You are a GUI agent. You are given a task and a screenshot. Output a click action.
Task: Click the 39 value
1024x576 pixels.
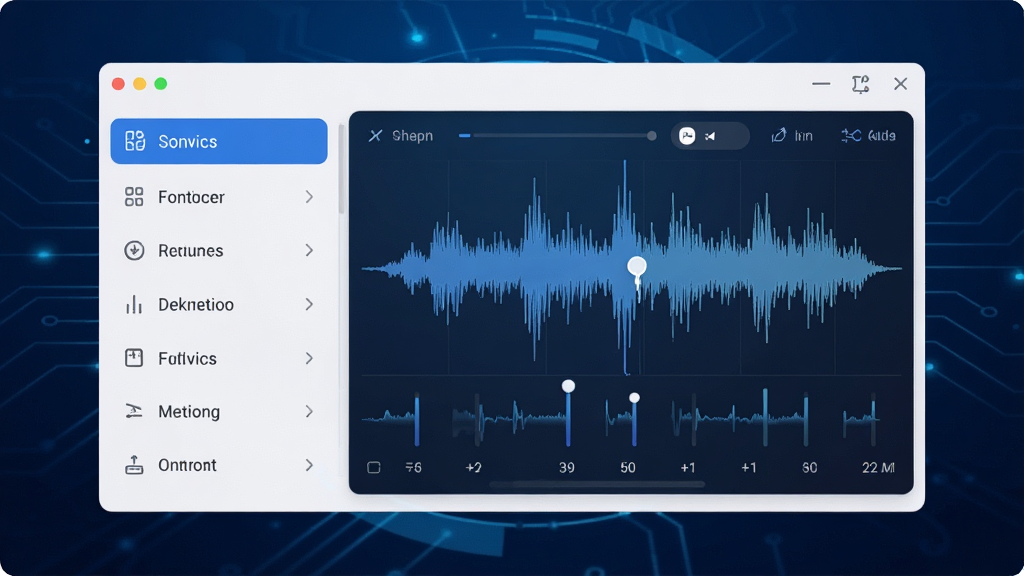(567, 468)
